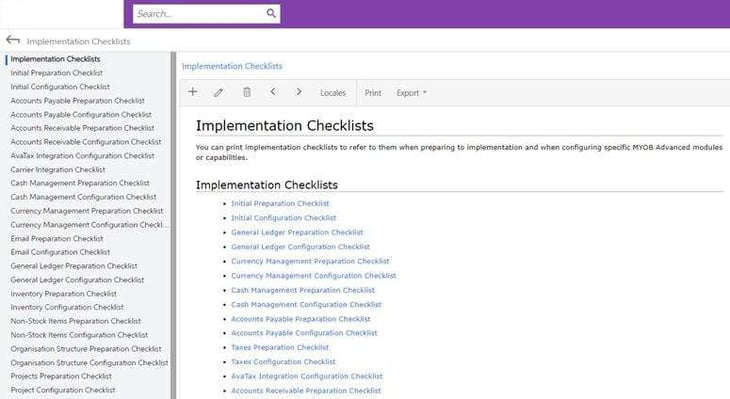
Task: Open the General Ledger Configuration Checklist link
Action: 300,247
